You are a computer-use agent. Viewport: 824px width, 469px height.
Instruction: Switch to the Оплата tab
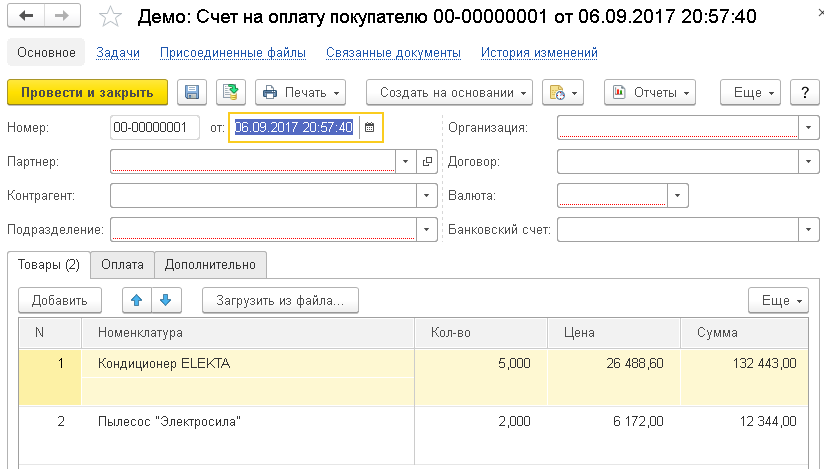(x=122, y=265)
